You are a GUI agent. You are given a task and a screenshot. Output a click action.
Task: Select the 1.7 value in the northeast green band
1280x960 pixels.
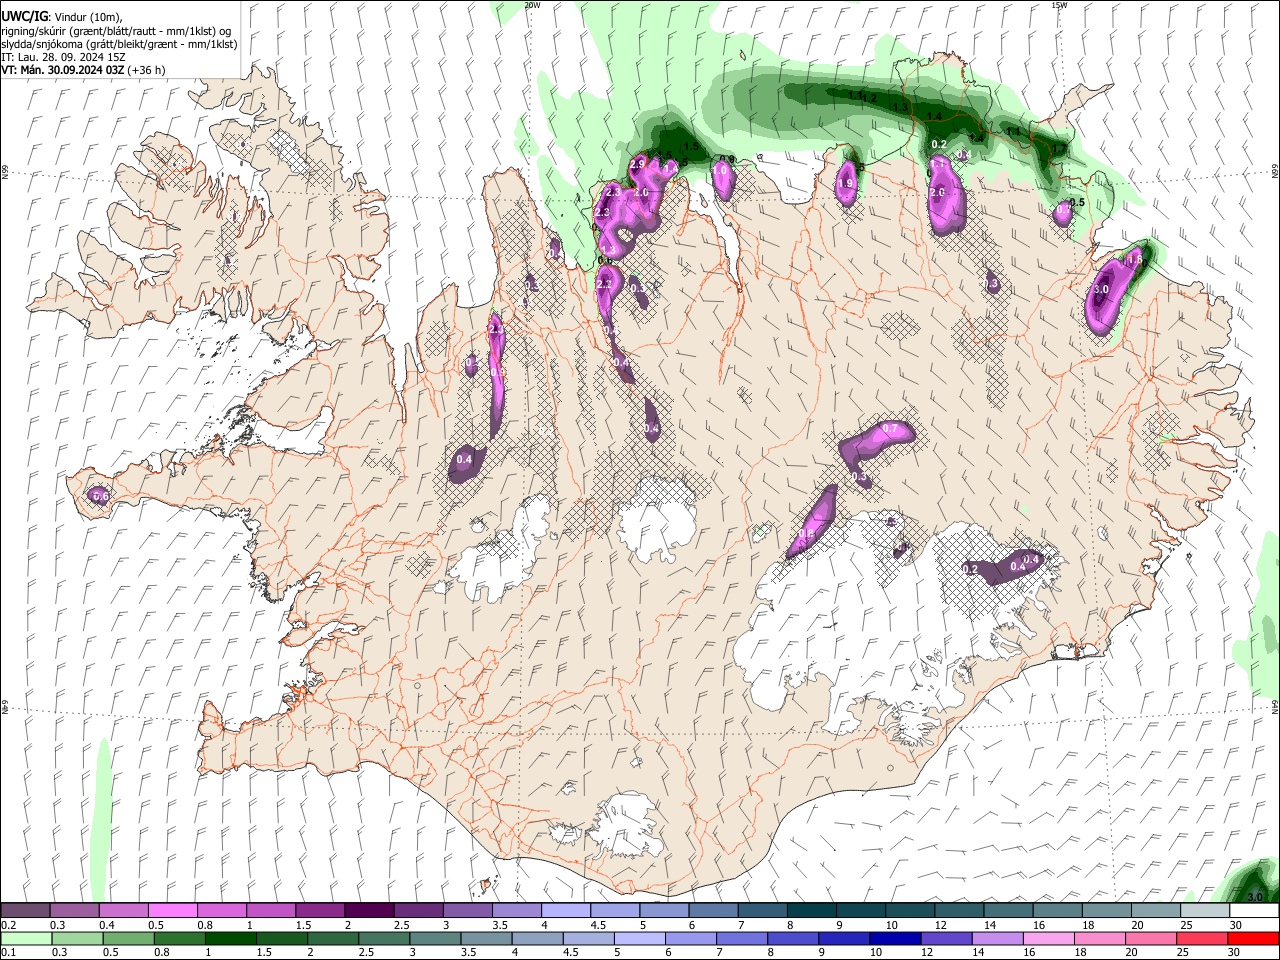pyautogui.click(x=1060, y=149)
